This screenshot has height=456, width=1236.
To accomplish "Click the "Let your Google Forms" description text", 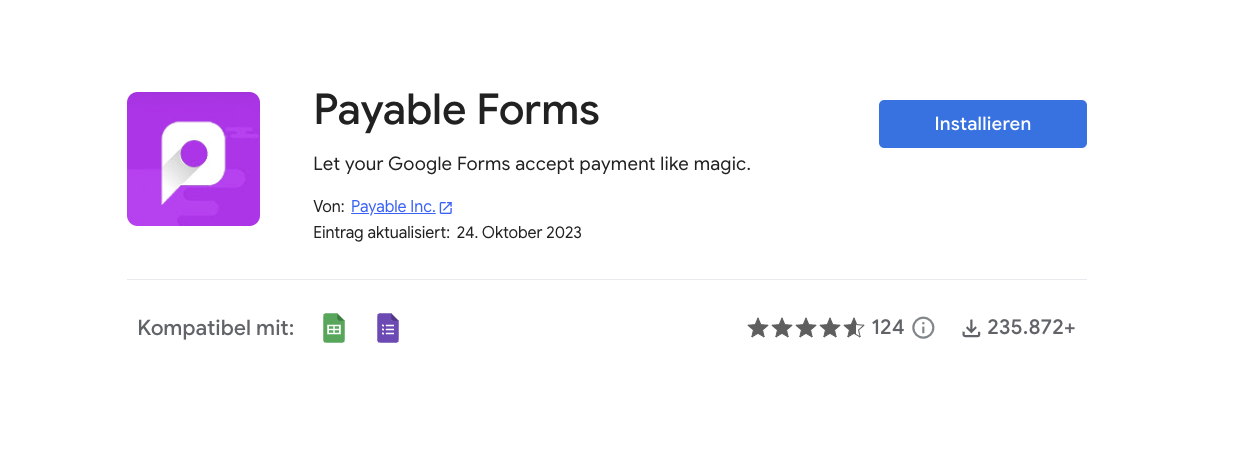I will [x=532, y=164].
